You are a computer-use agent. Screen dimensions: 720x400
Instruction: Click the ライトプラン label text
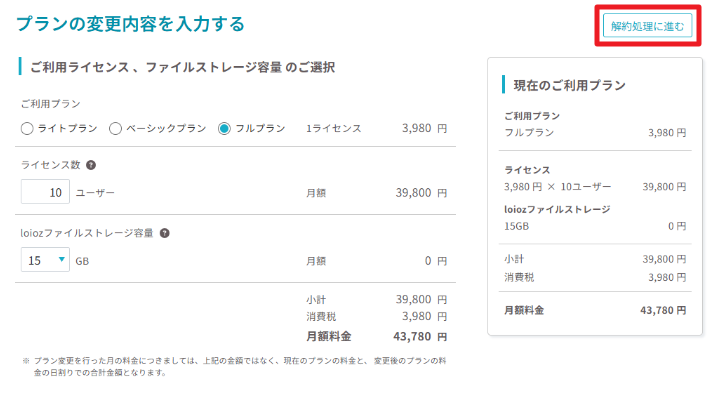pos(68,129)
